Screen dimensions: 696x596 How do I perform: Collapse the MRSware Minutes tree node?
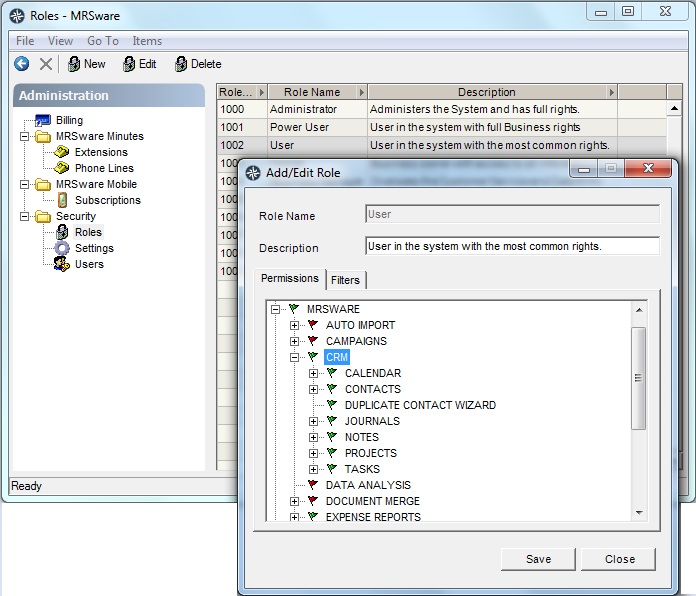[25, 136]
